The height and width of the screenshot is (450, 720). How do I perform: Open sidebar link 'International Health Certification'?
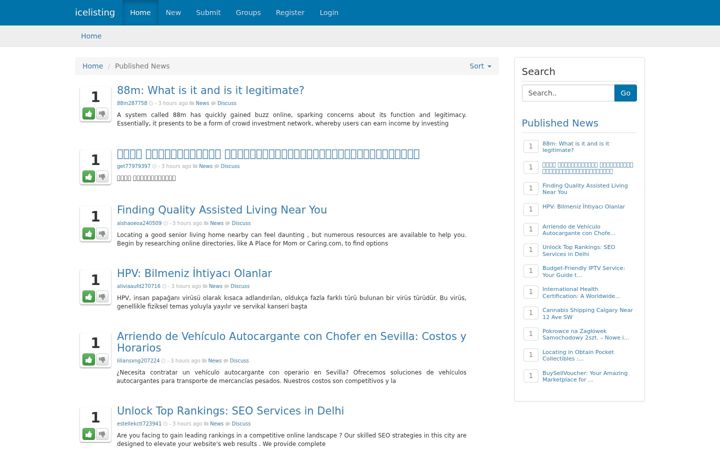click(x=581, y=292)
